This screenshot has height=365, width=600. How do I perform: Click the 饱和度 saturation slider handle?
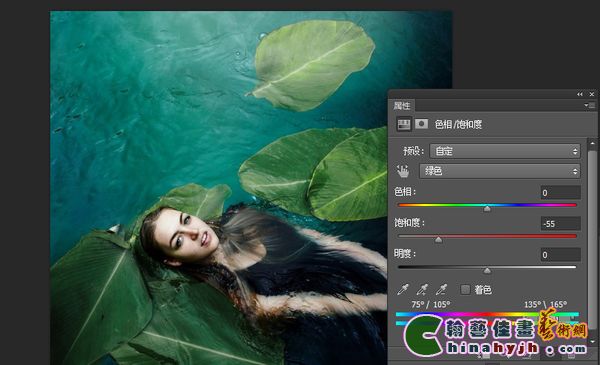pyautogui.click(x=439, y=240)
